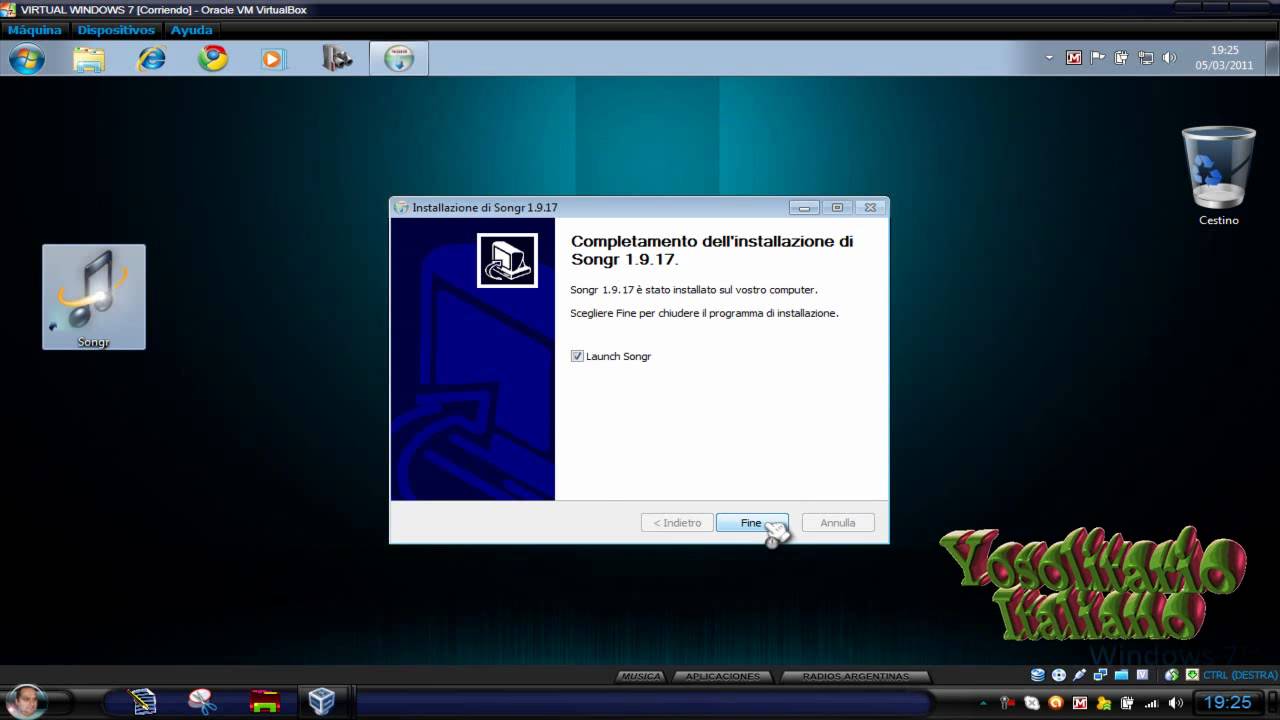The height and width of the screenshot is (720, 1280).
Task: Open the Máquina menu in VirtualBox
Action: click(x=35, y=30)
